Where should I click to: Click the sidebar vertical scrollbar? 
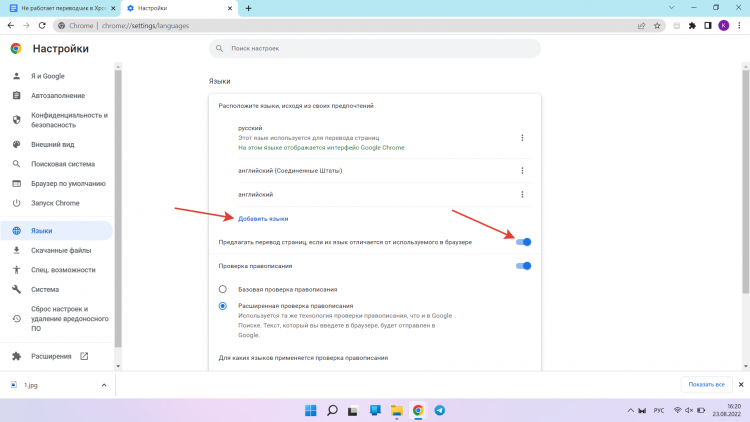click(117, 200)
